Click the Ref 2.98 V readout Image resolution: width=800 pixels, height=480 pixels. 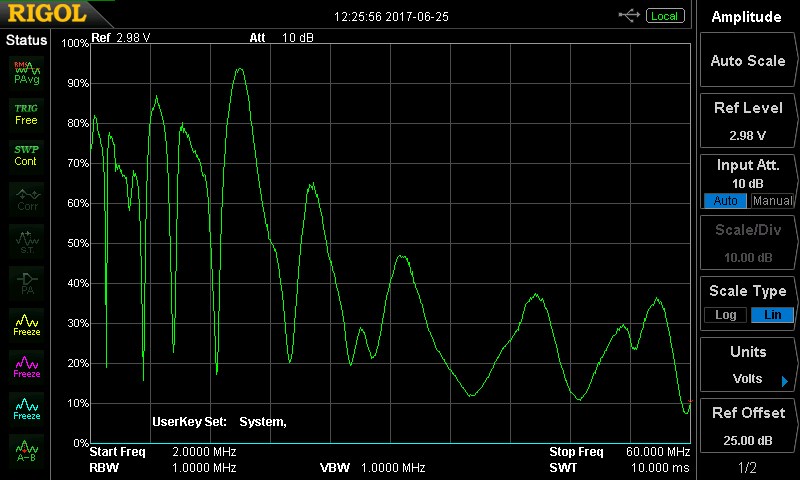click(x=121, y=38)
